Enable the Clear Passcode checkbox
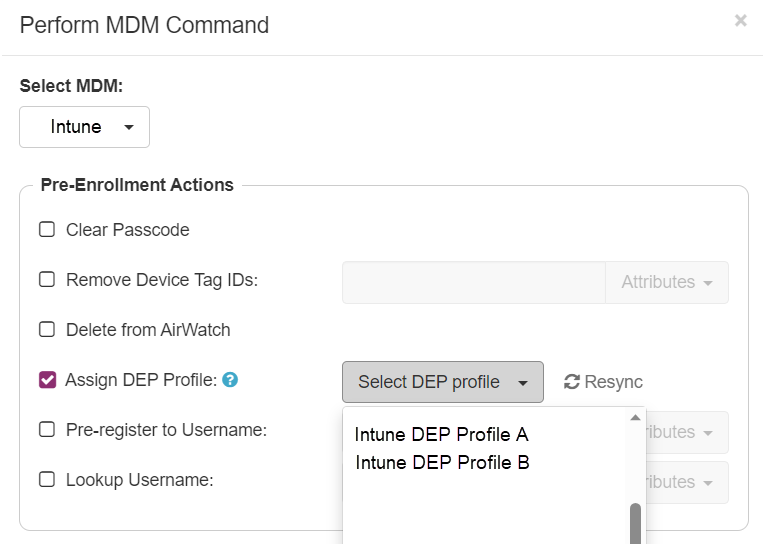 point(47,229)
